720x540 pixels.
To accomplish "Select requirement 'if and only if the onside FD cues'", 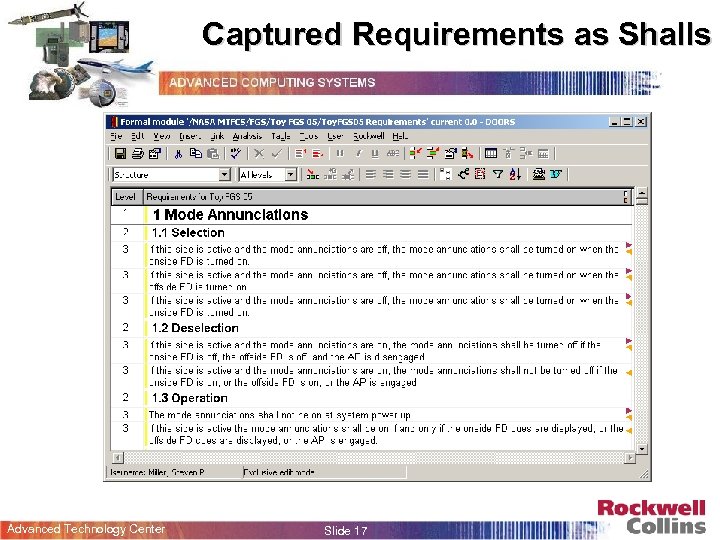I will tap(386, 434).
